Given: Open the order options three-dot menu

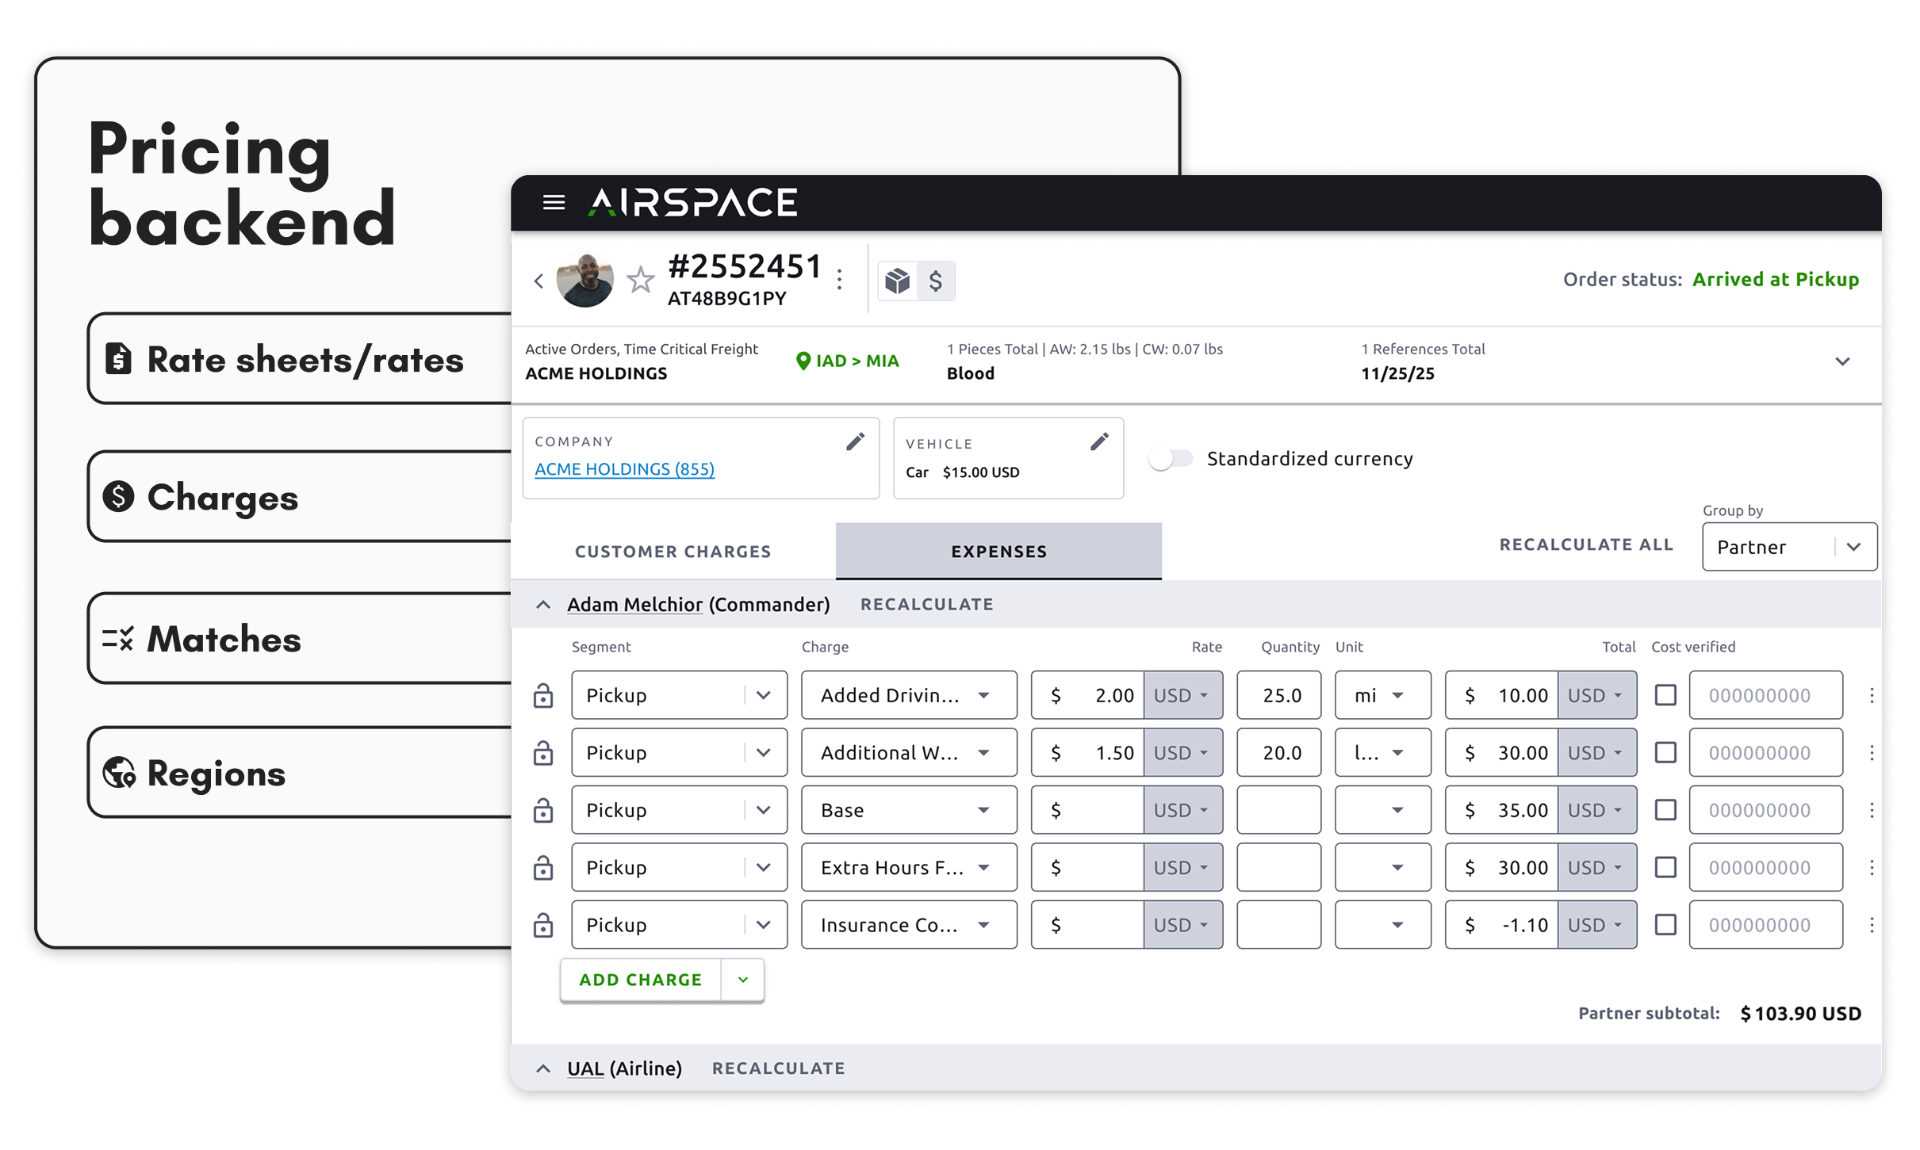Looking at the screenshot, I should (840, 280).
